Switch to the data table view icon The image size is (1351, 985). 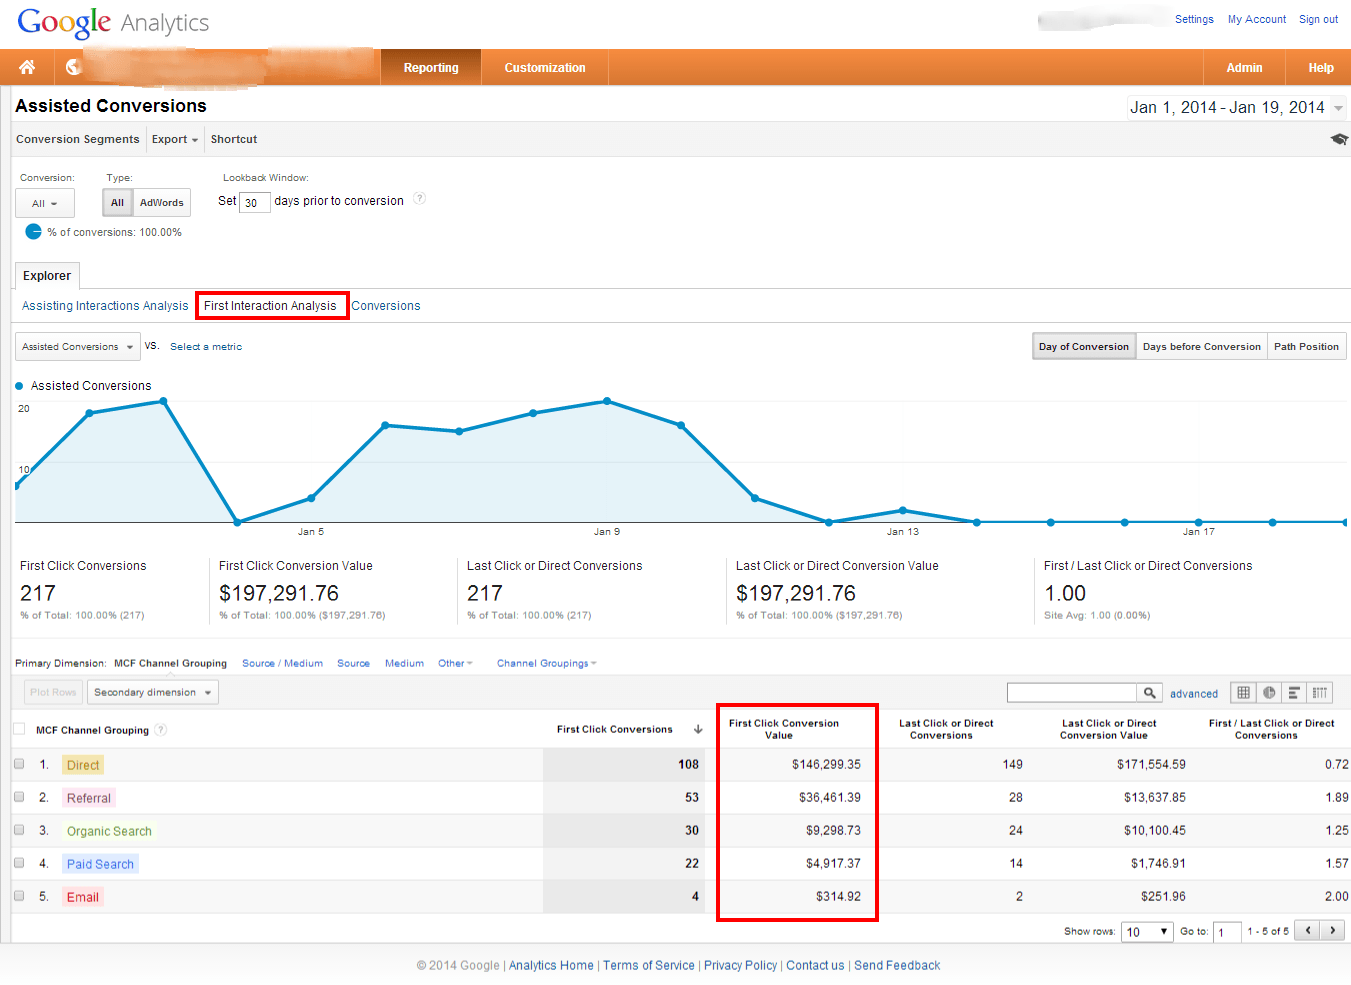click(1243, 693)
